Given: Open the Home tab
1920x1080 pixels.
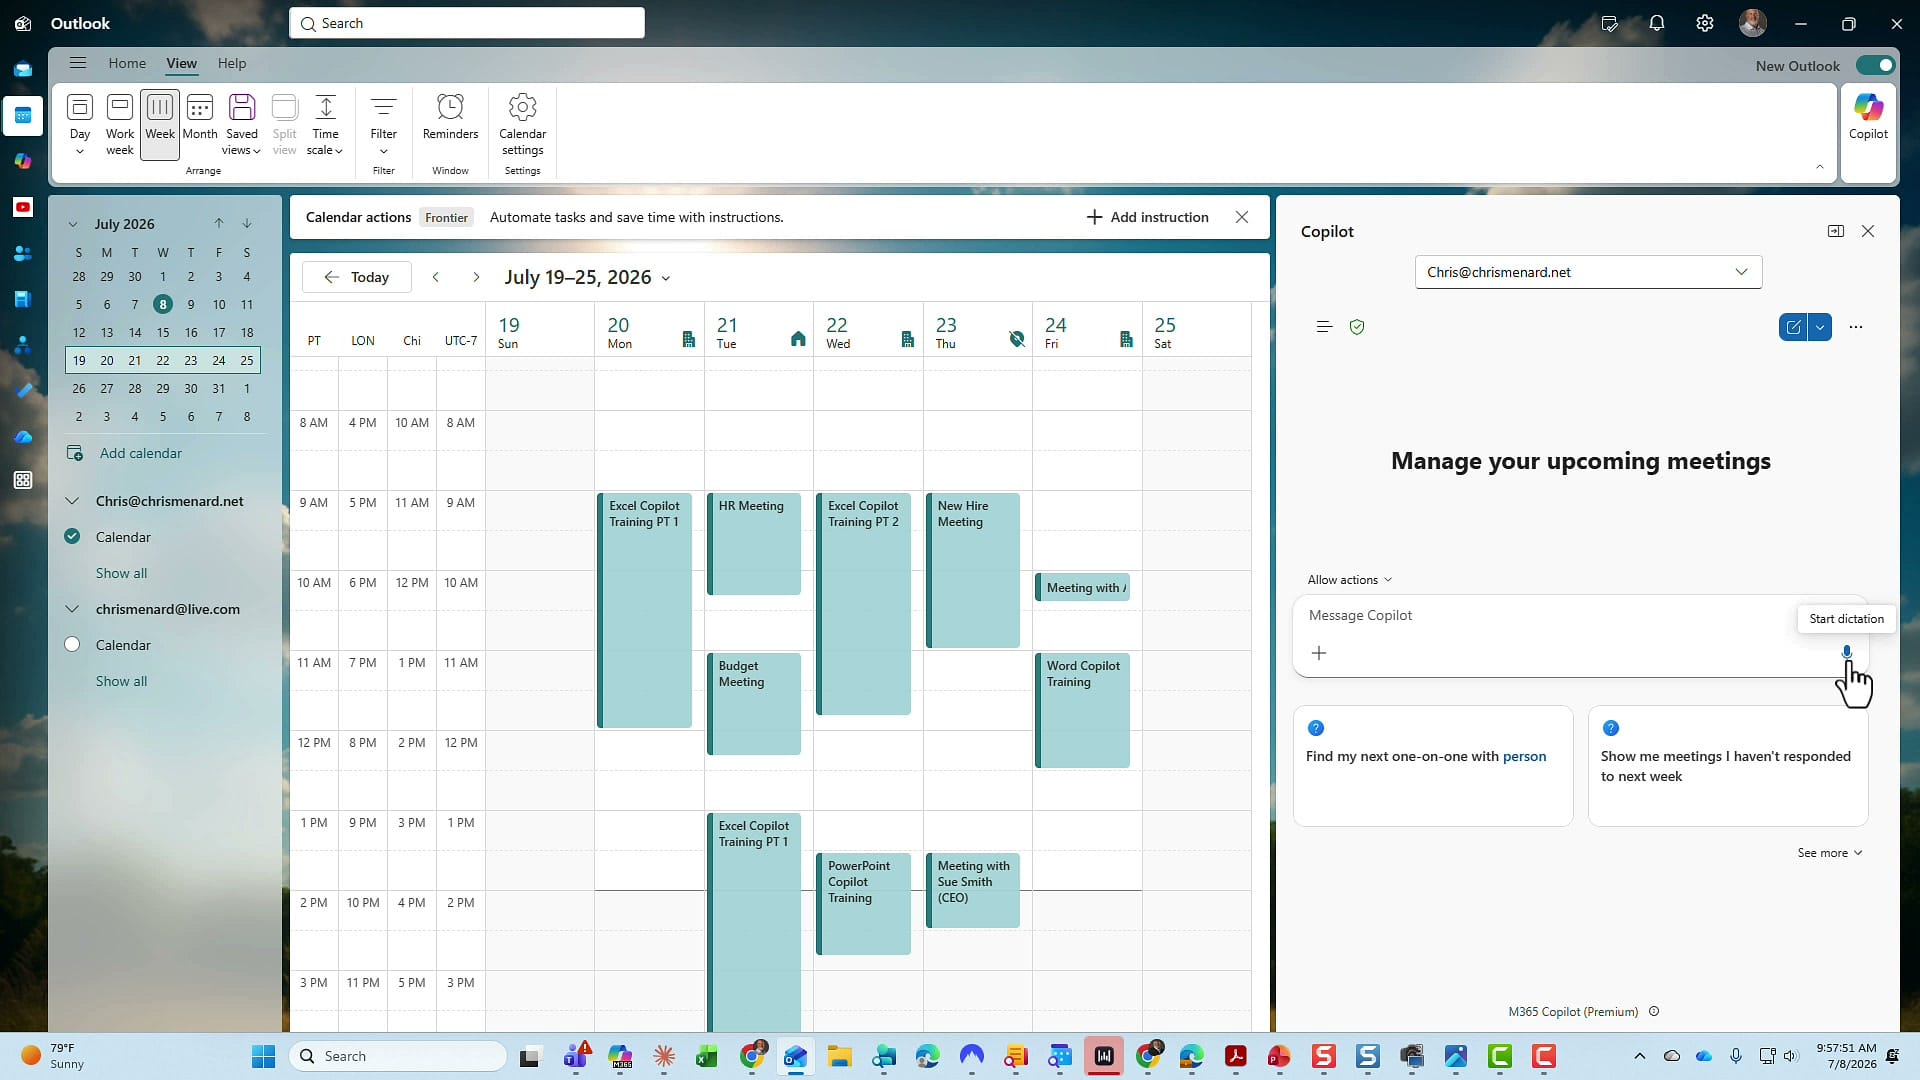Looking at the screenshot, I should (127, 63).
